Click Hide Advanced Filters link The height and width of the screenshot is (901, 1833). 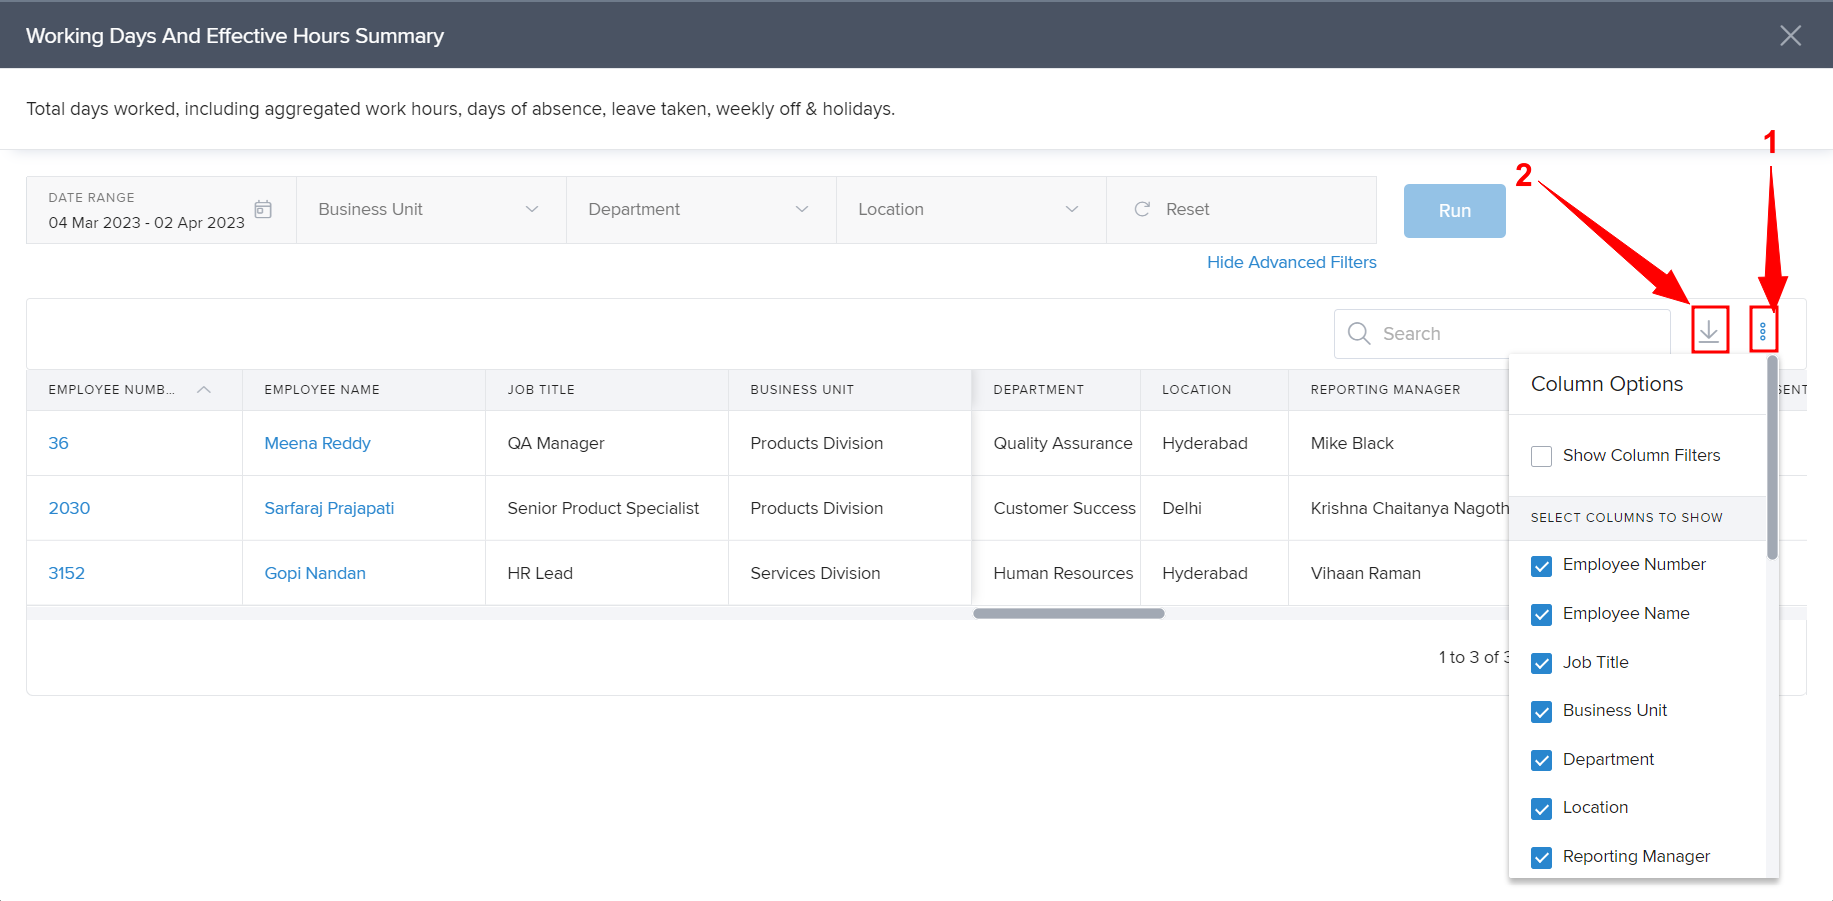click(1291, 262)
